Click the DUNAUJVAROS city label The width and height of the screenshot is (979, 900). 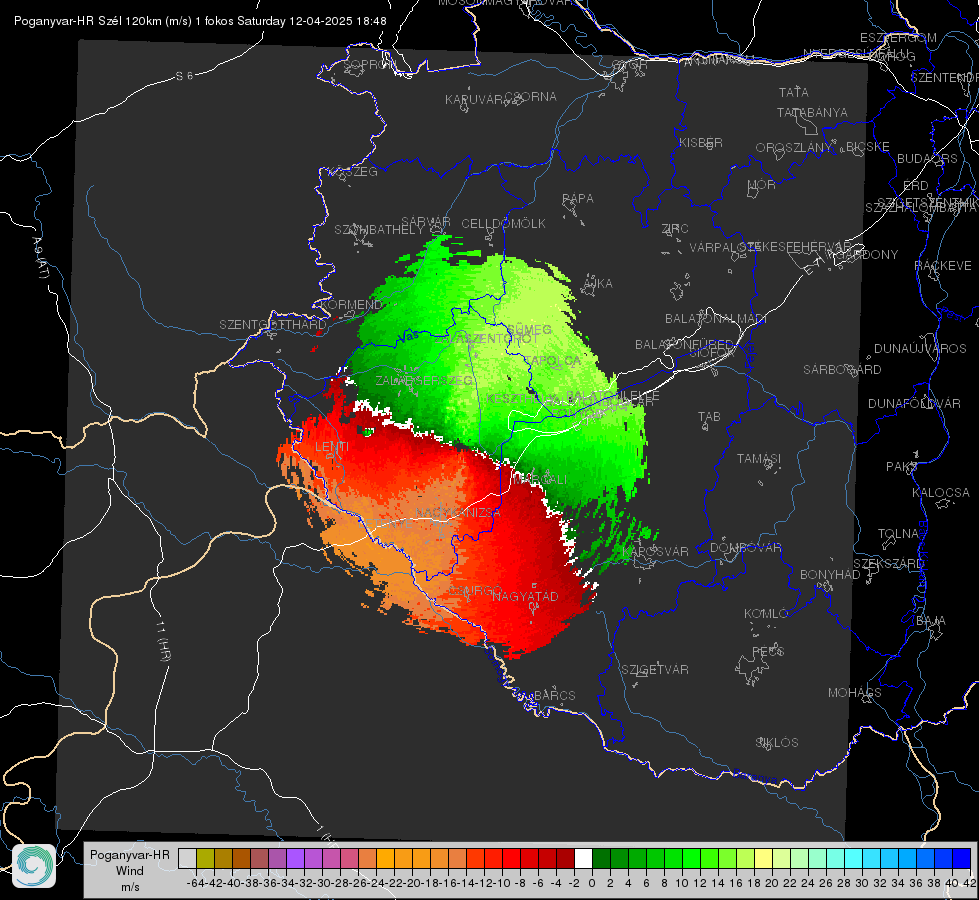click(x=920, y=349)
